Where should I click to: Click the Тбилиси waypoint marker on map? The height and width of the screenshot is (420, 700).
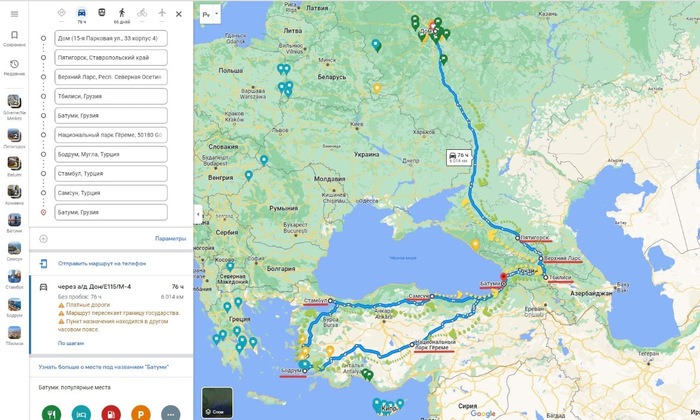point(546,278)
